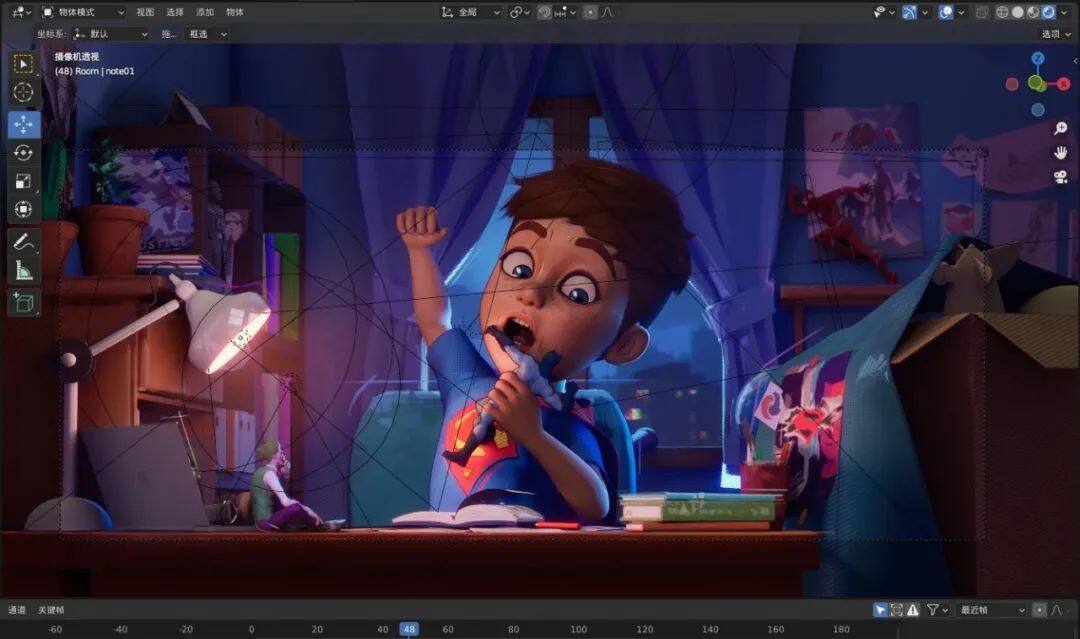Open the 添加 Add menu
Viewport: 1080px width, 639px height.
click(x=205, y=12)
